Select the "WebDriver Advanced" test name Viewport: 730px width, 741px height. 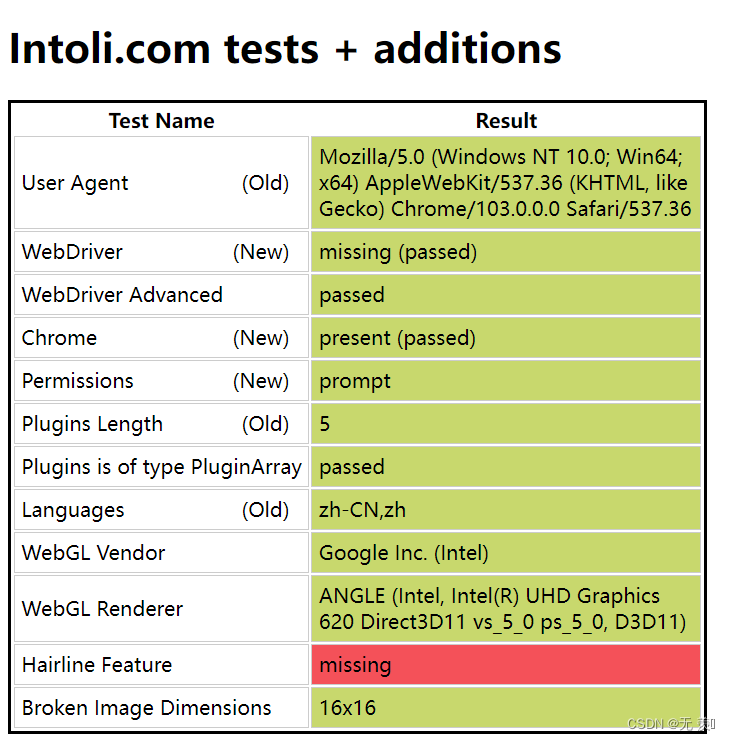(x=122, y=295)
